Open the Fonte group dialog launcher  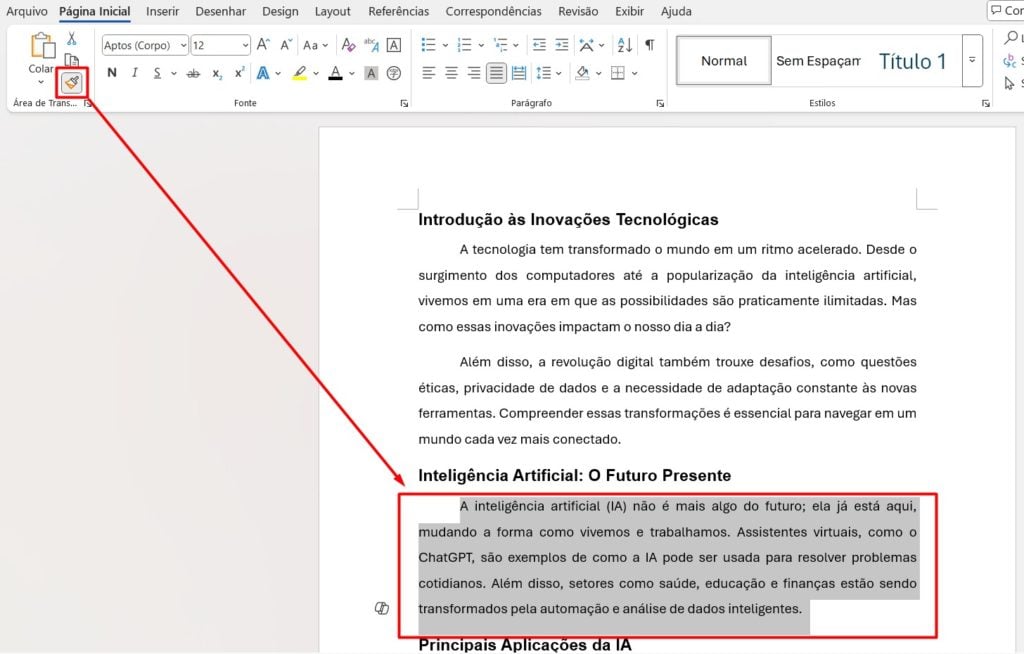pyautogui.click(x=404, y=103)
